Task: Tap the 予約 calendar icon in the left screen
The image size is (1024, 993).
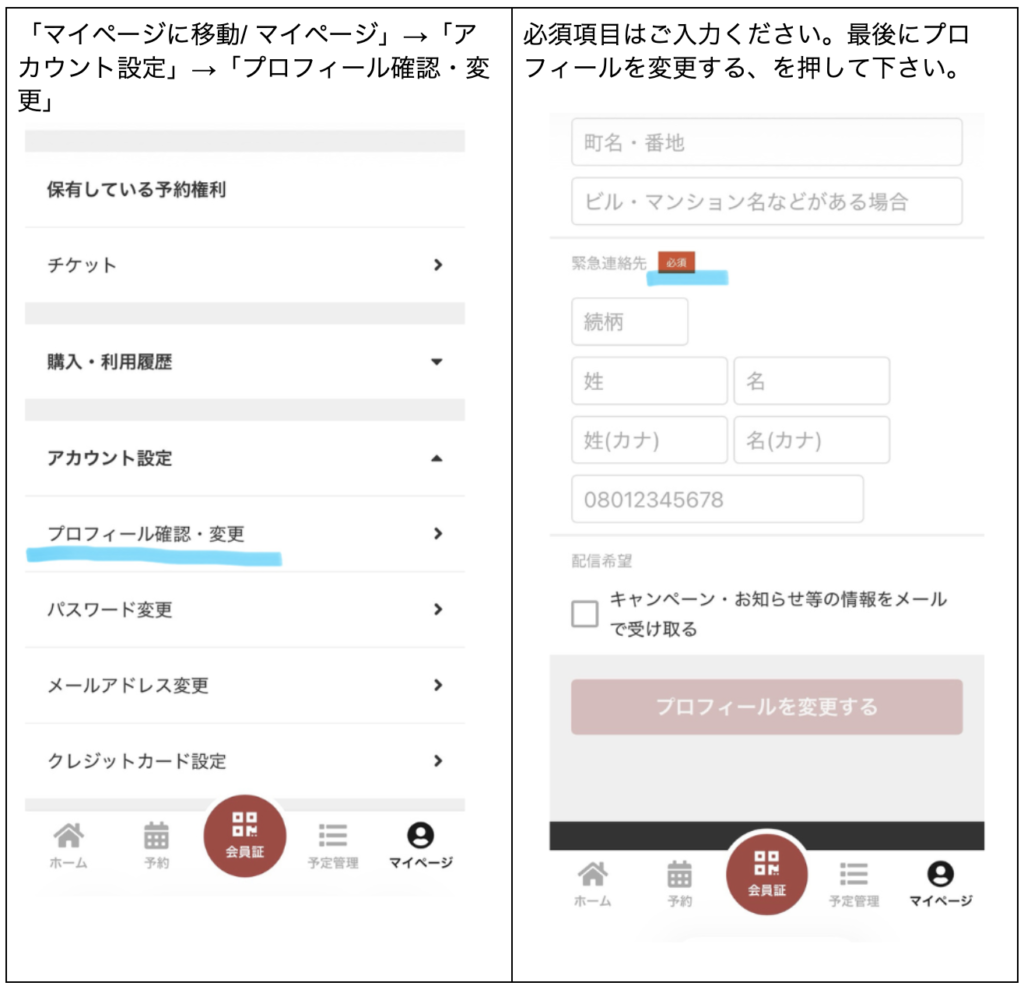Action: [x=156, y=843]
